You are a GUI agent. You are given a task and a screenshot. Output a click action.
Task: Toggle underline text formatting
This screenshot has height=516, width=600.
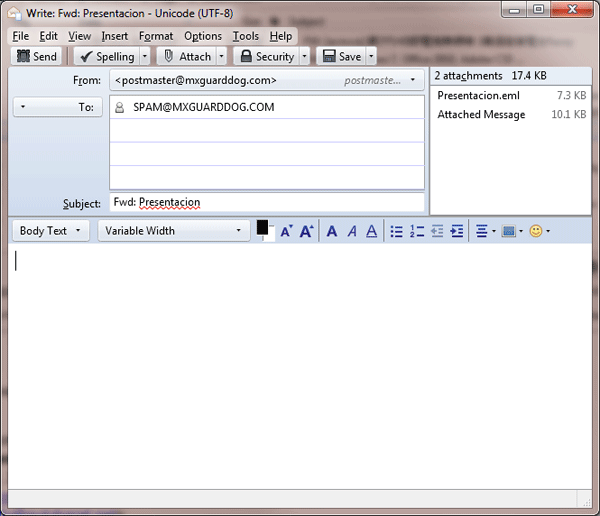371,231
